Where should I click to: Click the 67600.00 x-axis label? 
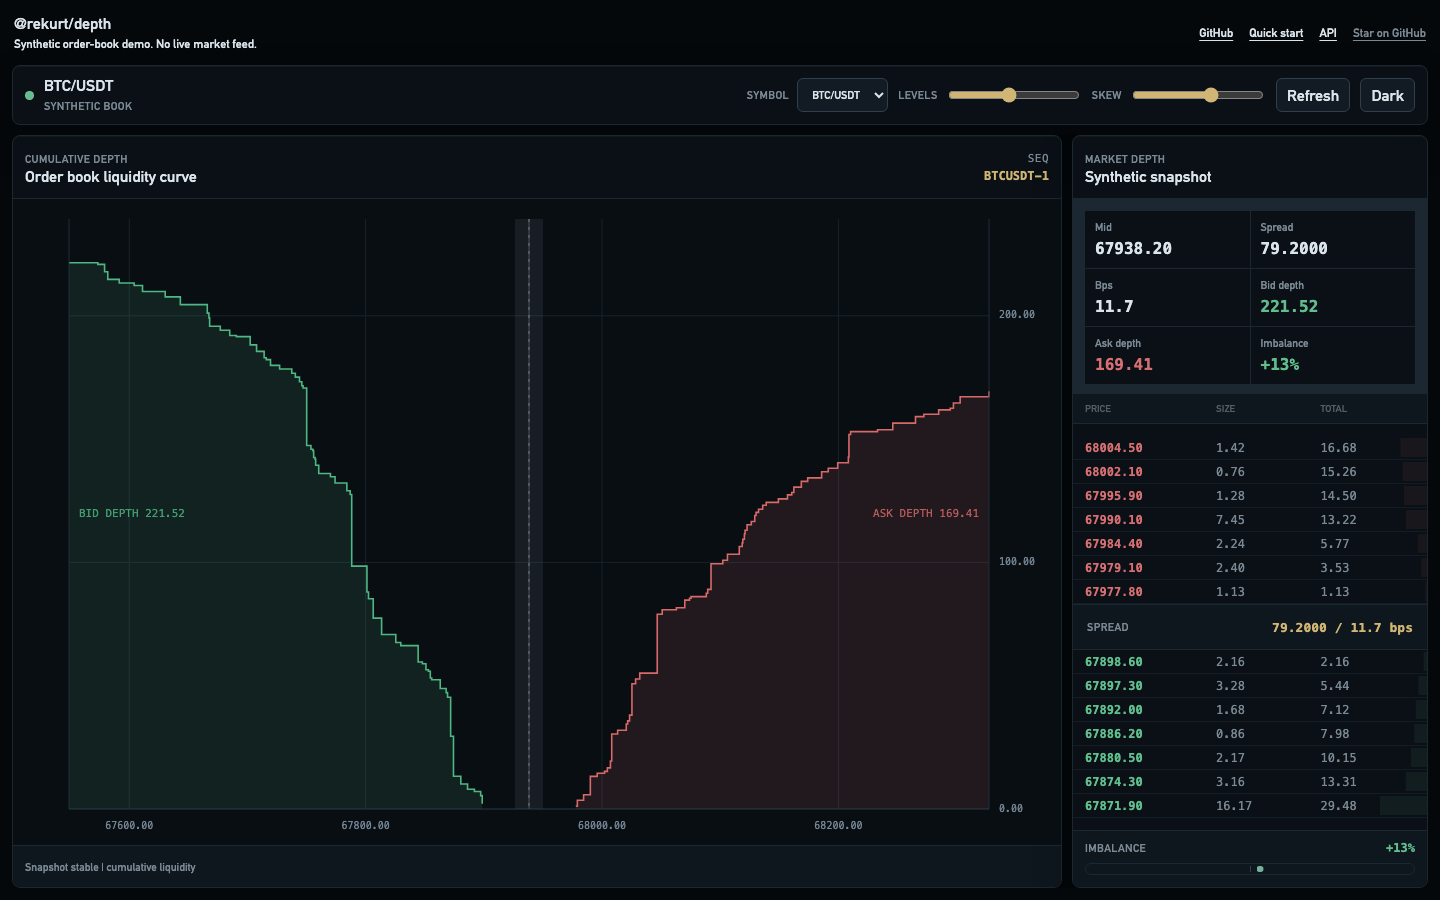tap(129, 825)
